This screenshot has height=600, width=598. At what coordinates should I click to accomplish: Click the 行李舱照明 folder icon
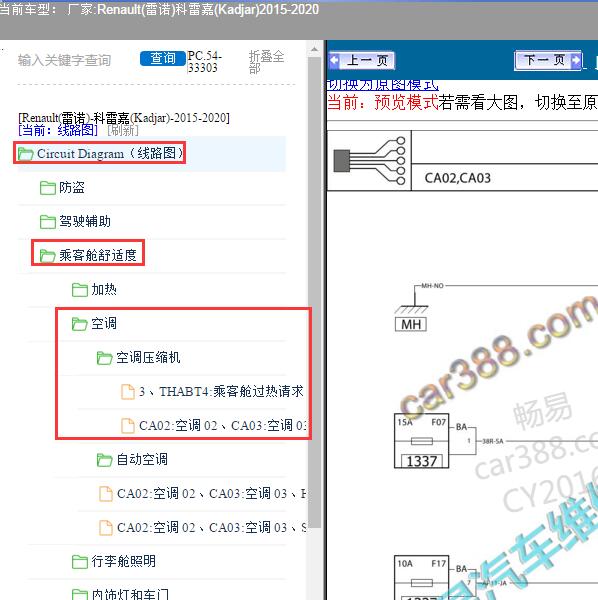80,561
